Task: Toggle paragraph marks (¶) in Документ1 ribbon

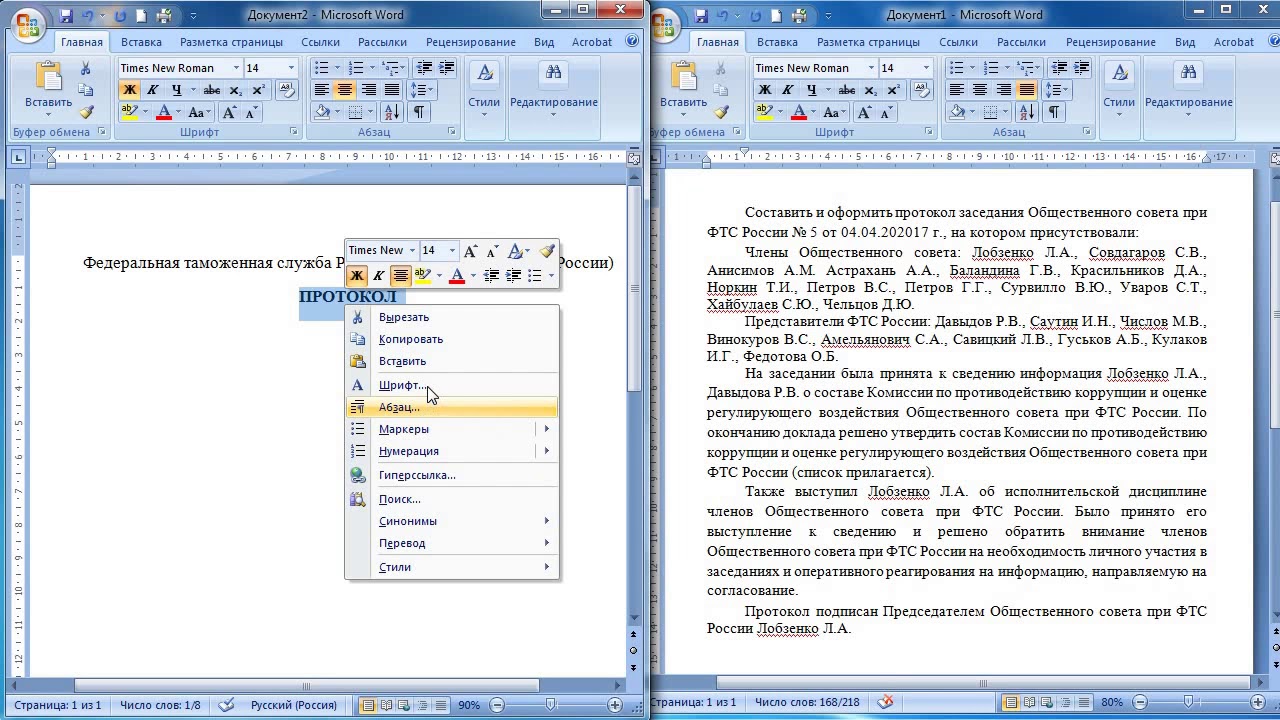Action: [x=1053, y=112]
